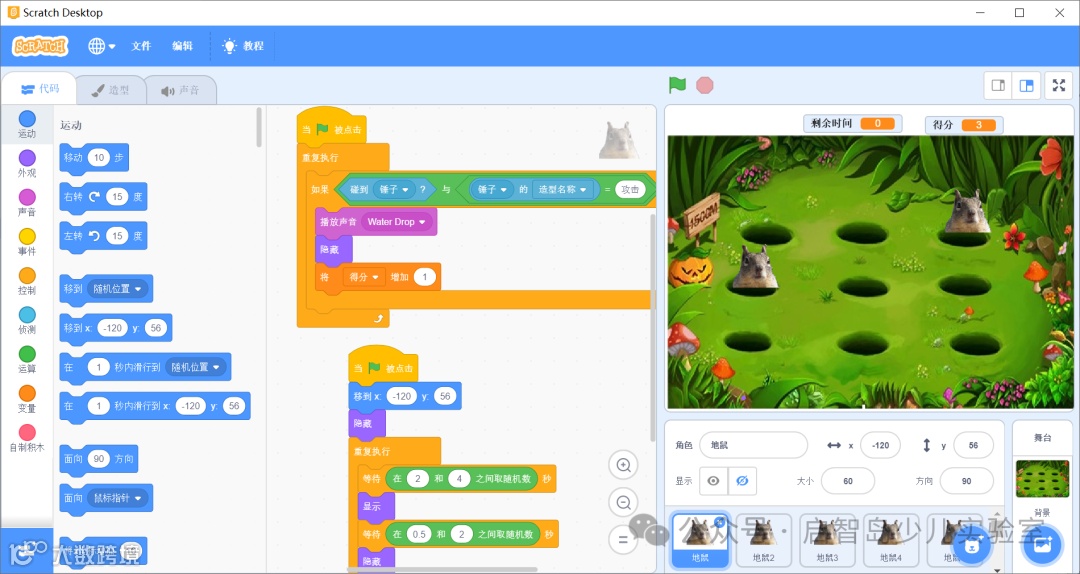
Task: Open the choose a backdrop button
Action: click(1043, 546)
